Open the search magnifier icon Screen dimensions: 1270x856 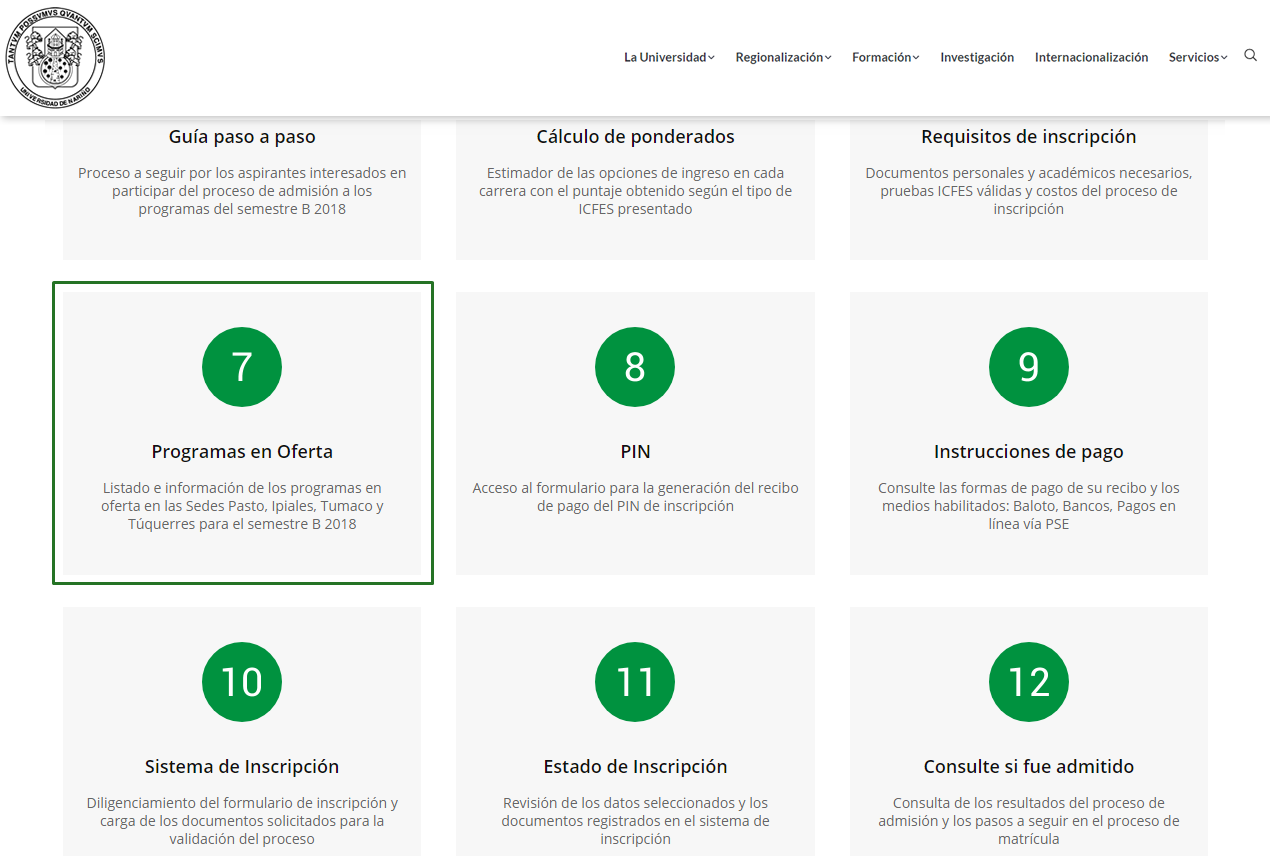point(1250,56)
